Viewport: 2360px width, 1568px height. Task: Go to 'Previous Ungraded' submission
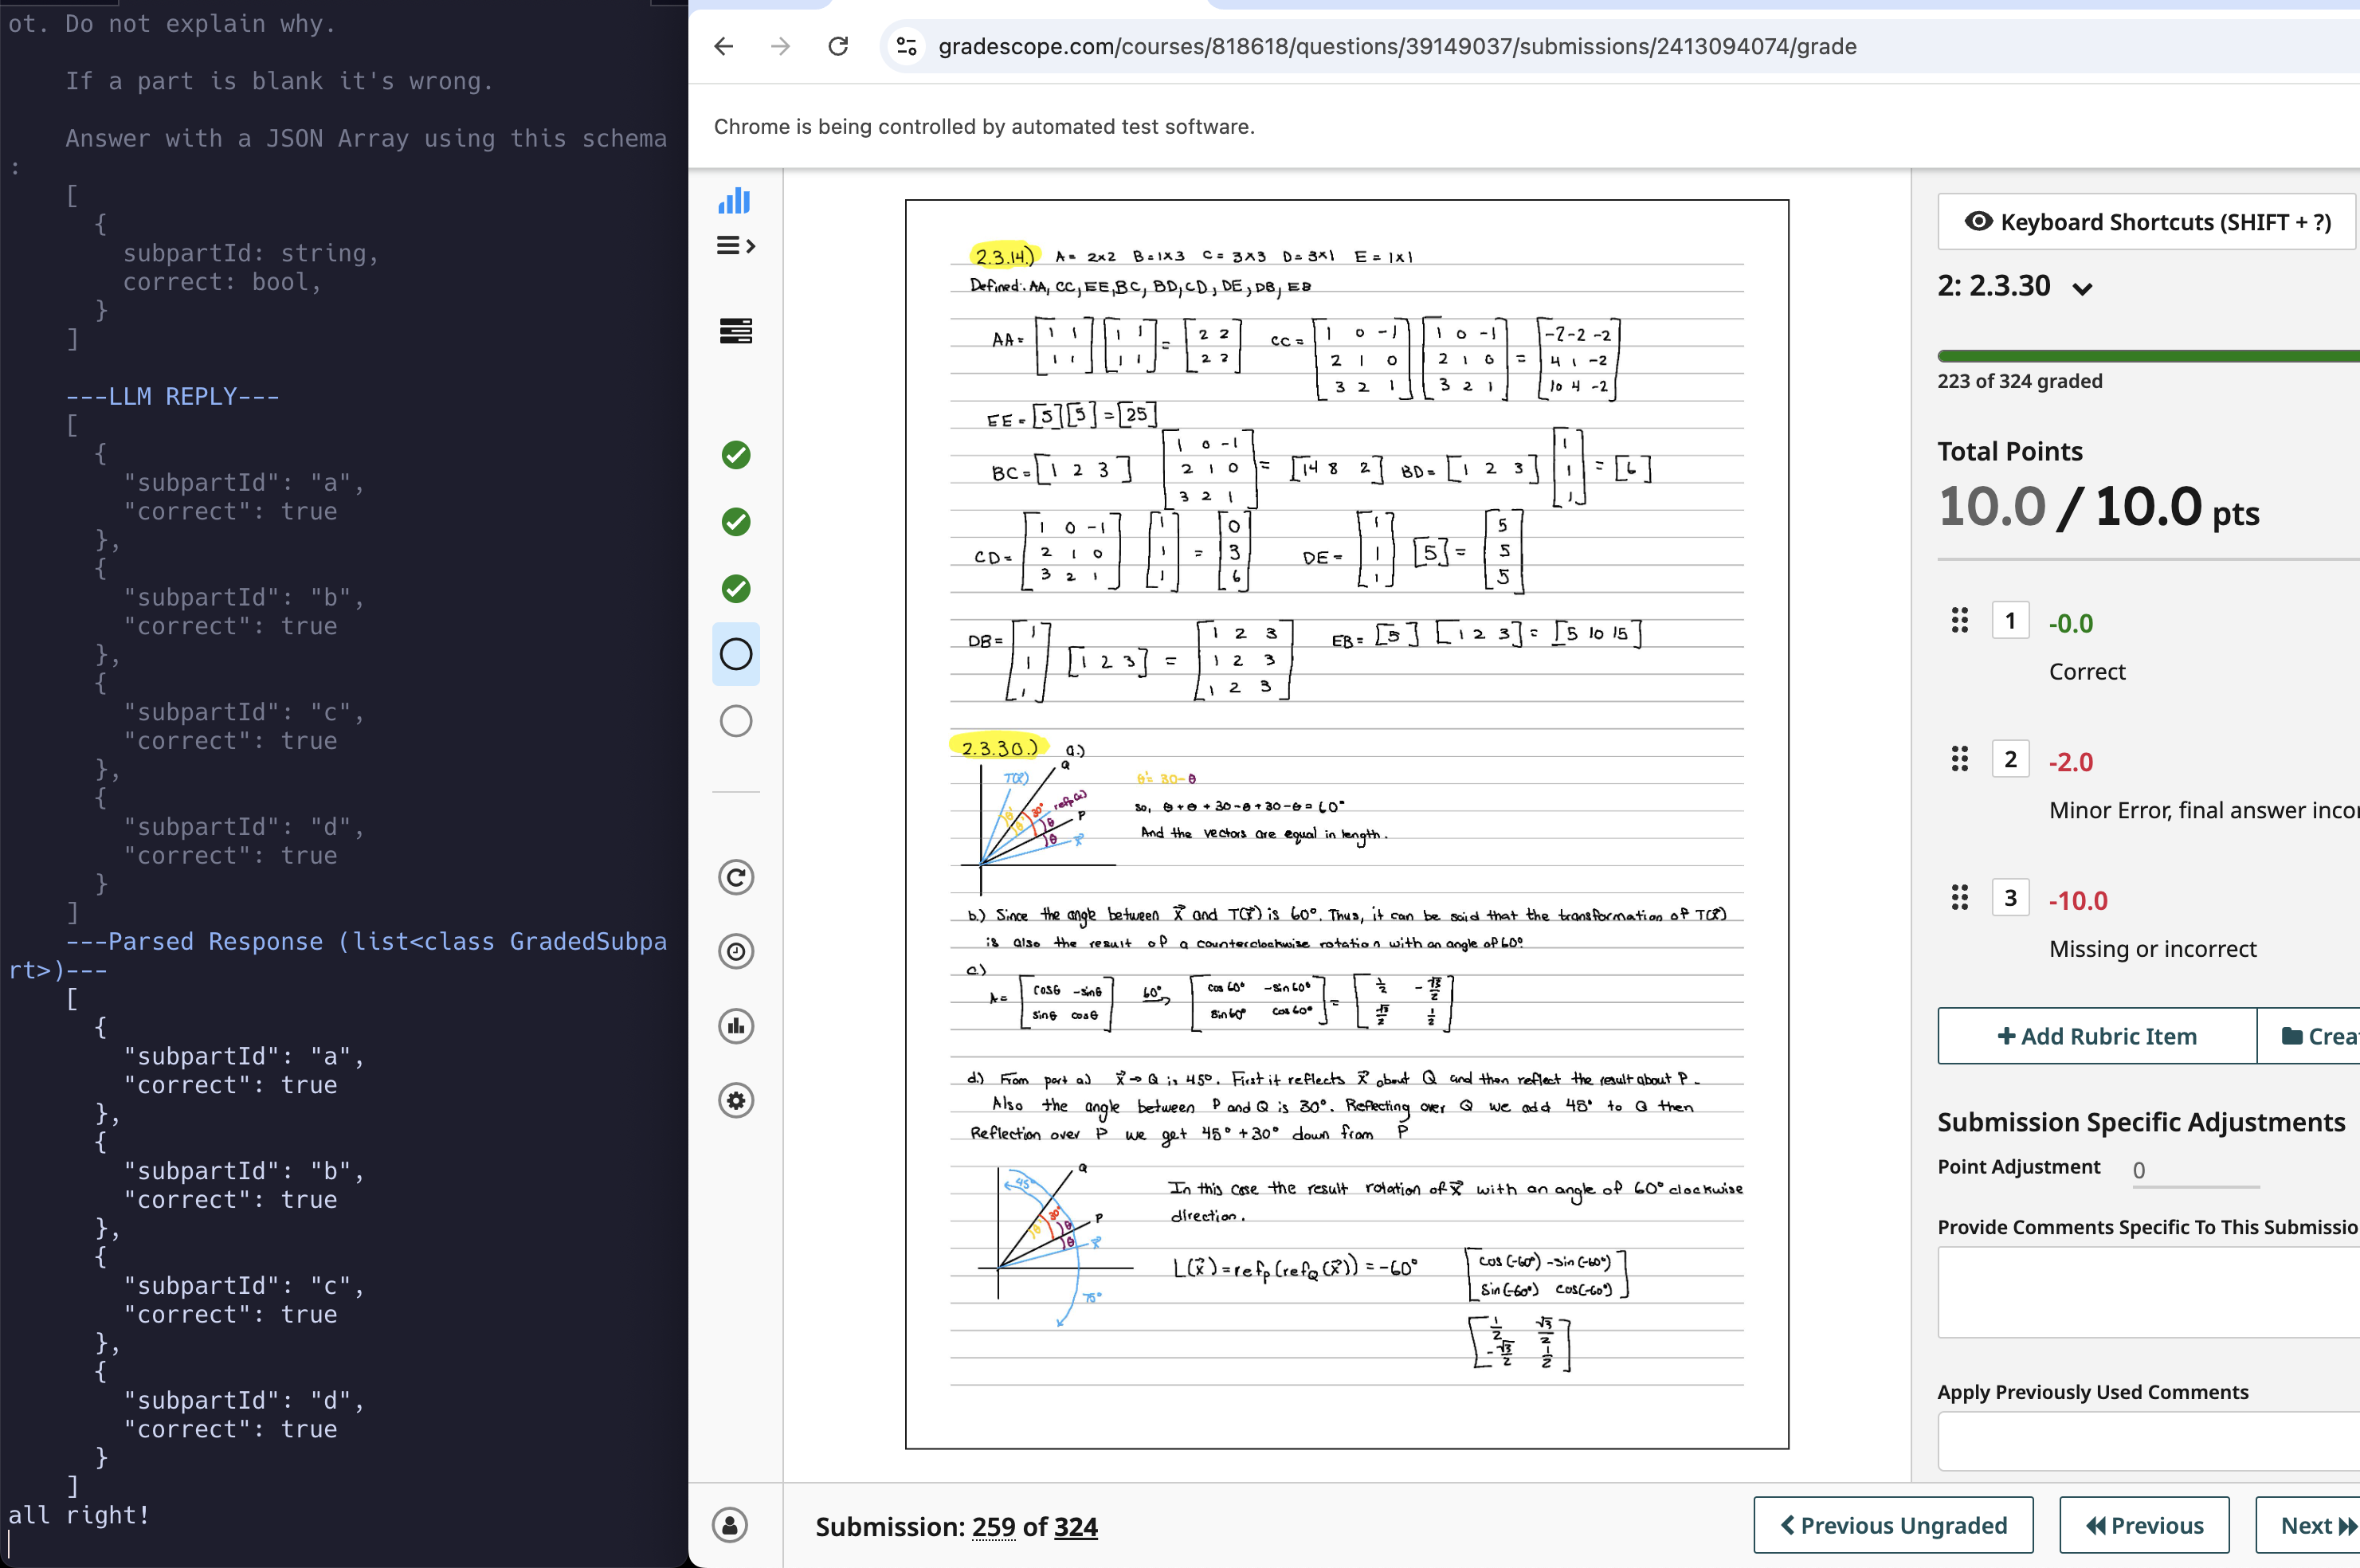pos(1893,1525)
